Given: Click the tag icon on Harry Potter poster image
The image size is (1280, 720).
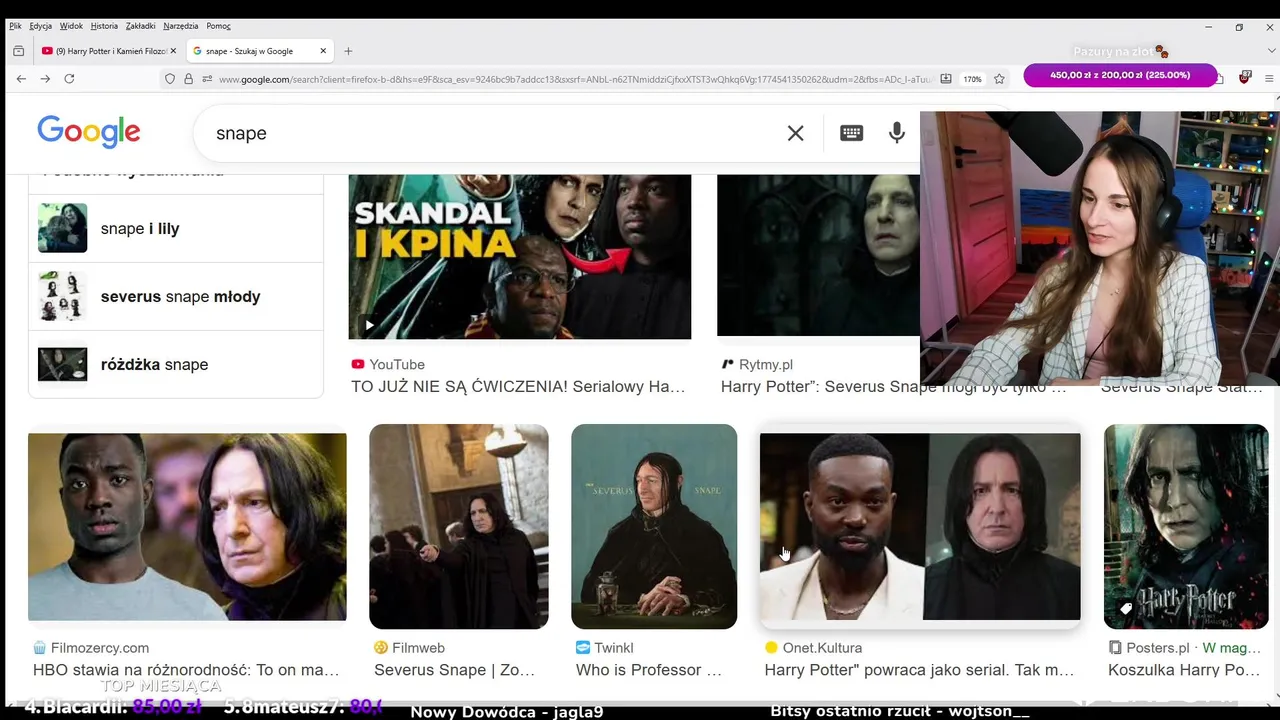Looking at the screenshot, I should click(1125, 608).
